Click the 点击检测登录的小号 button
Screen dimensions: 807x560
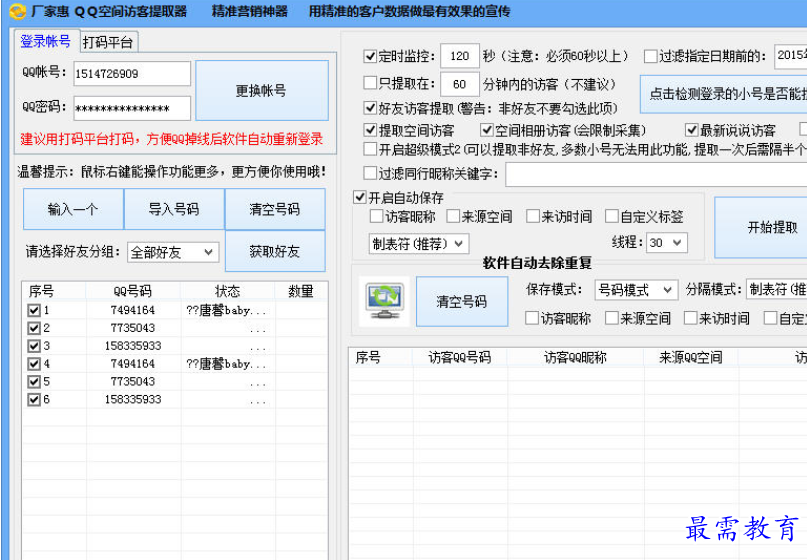(724, 94)
